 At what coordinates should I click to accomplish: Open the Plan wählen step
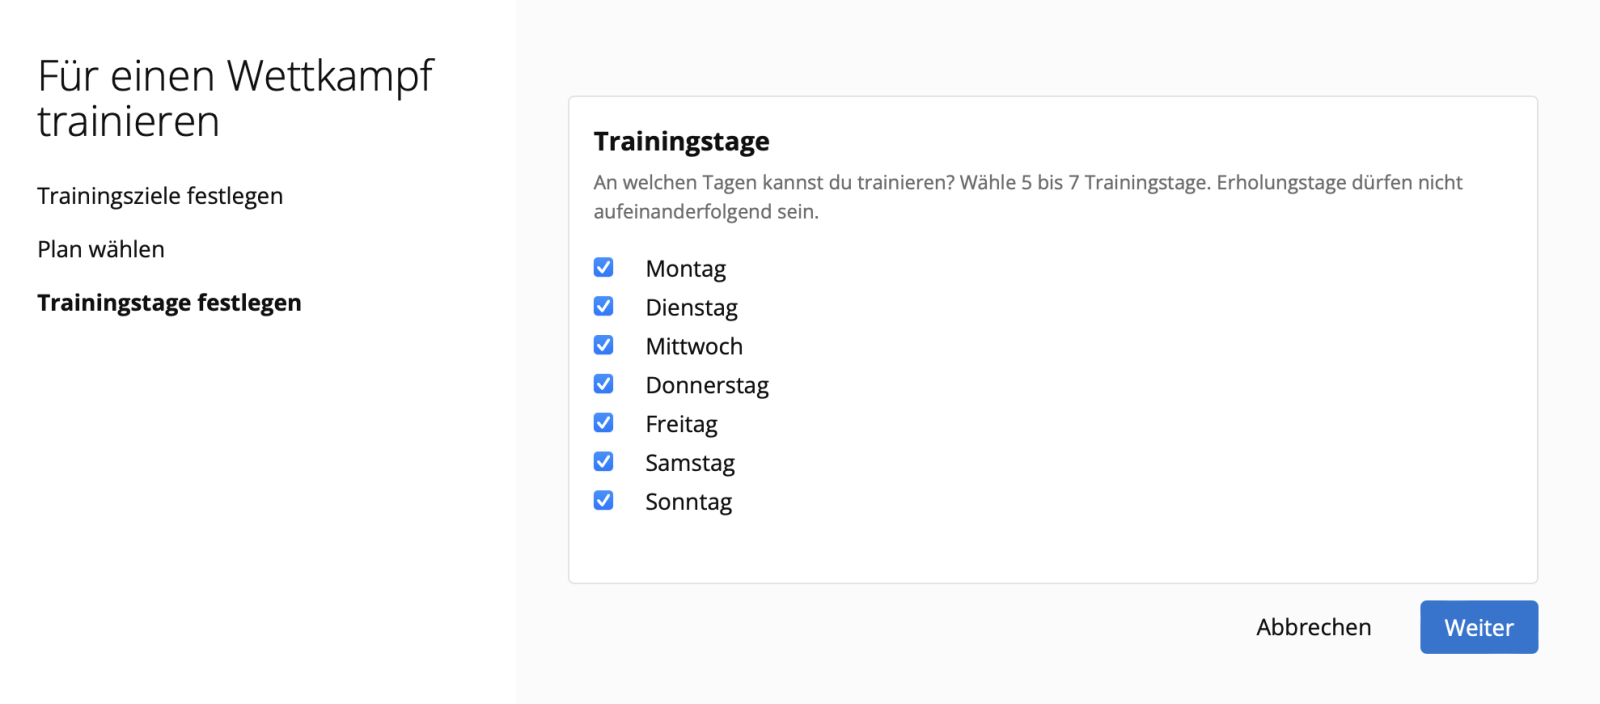101,249
